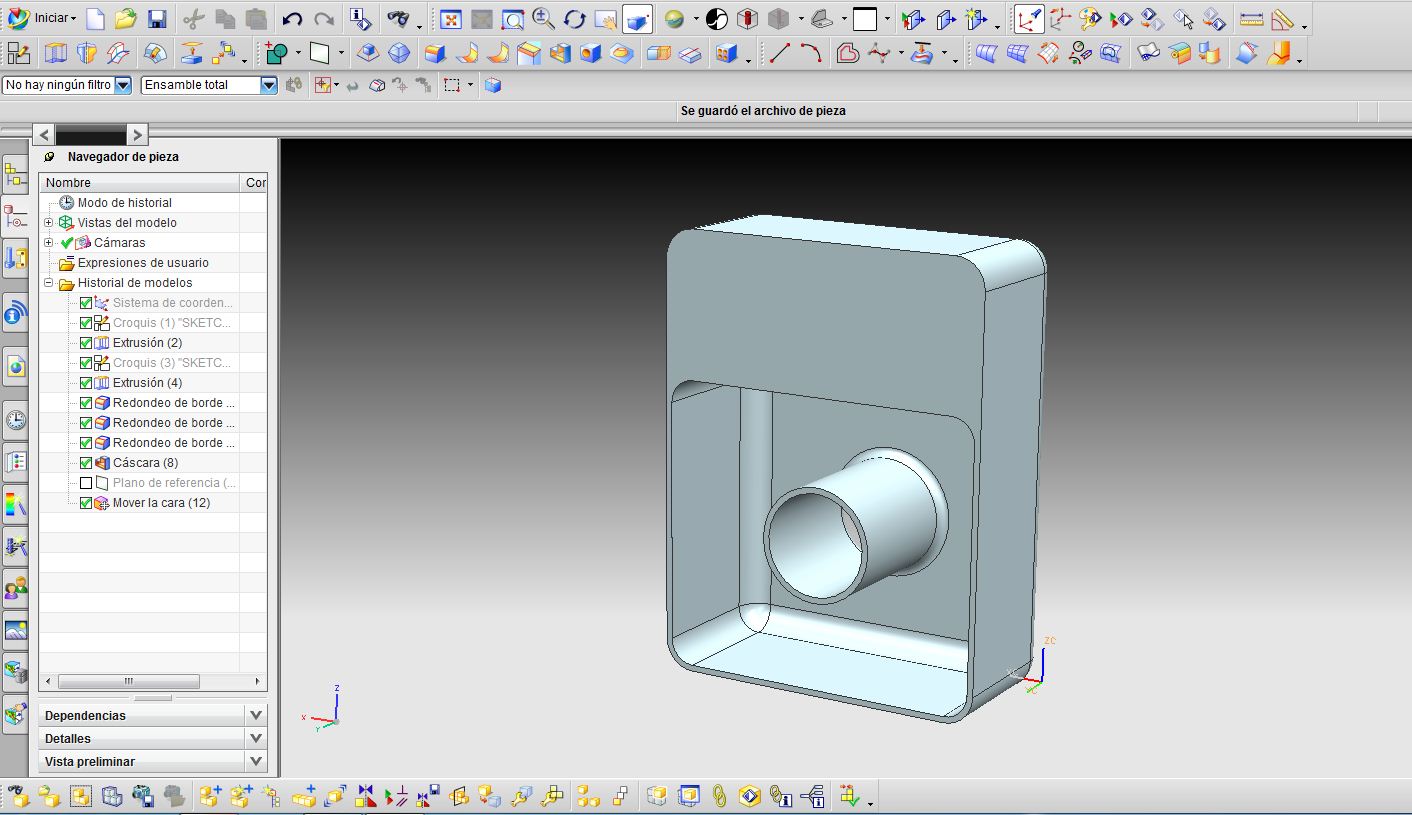
Task: Click the Navegador de pieza title
Action: [x=123, y=157]
